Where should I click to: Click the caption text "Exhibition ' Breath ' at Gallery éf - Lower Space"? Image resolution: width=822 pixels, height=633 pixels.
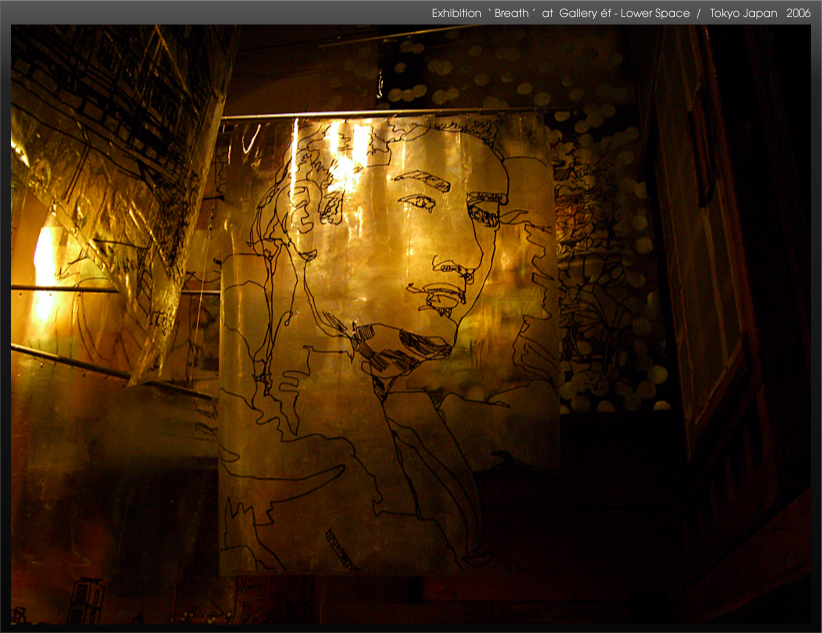[560, 13]
